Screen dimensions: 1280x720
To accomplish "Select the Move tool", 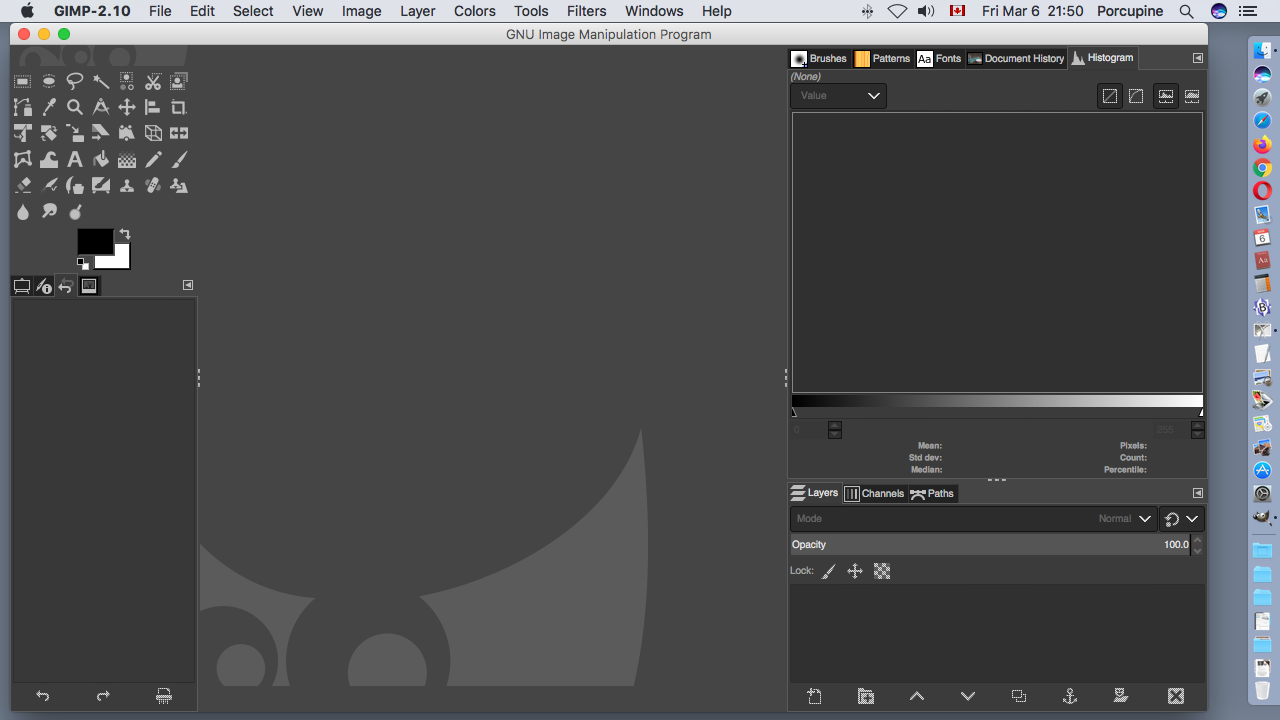I will [127, 108].
